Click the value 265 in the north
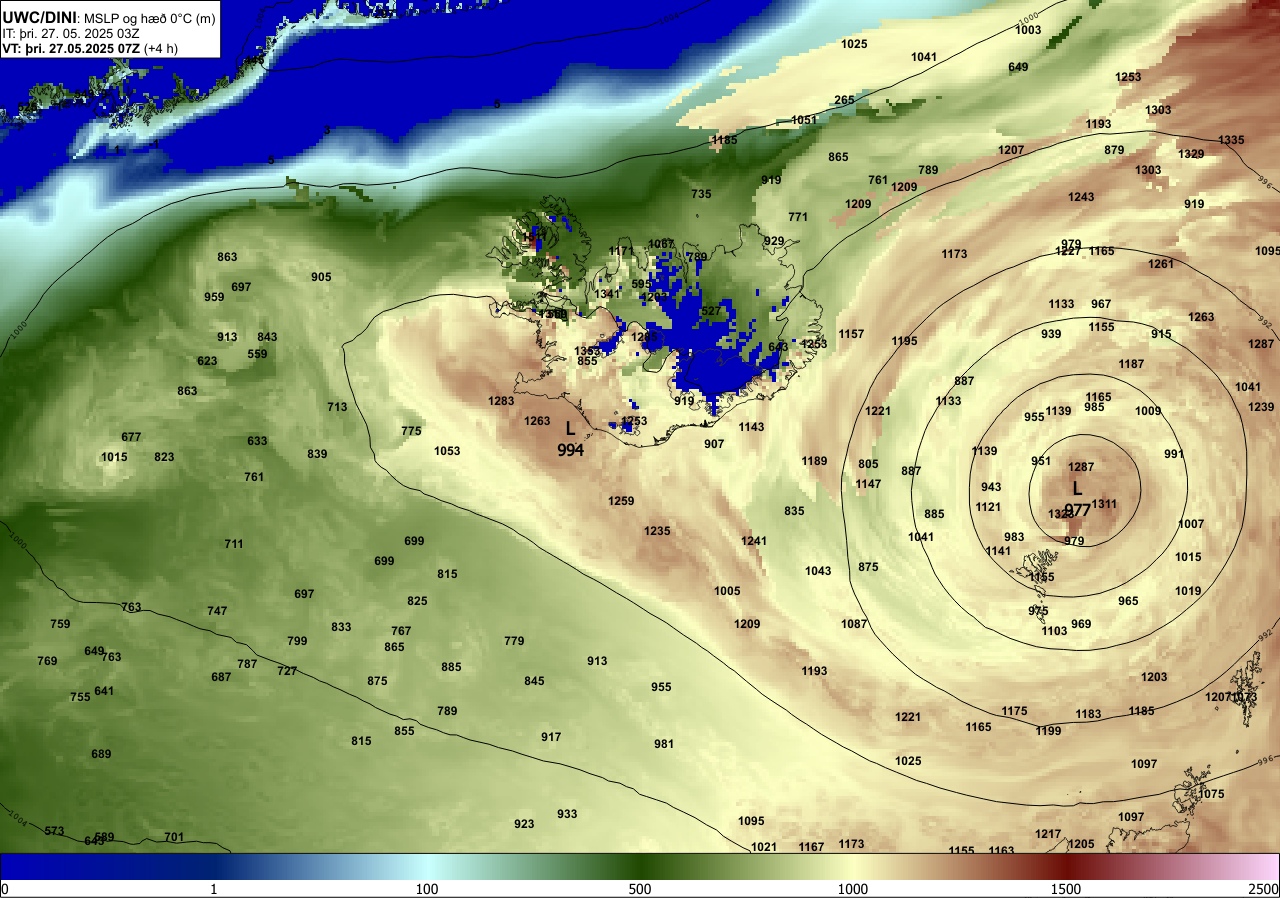 844,100
